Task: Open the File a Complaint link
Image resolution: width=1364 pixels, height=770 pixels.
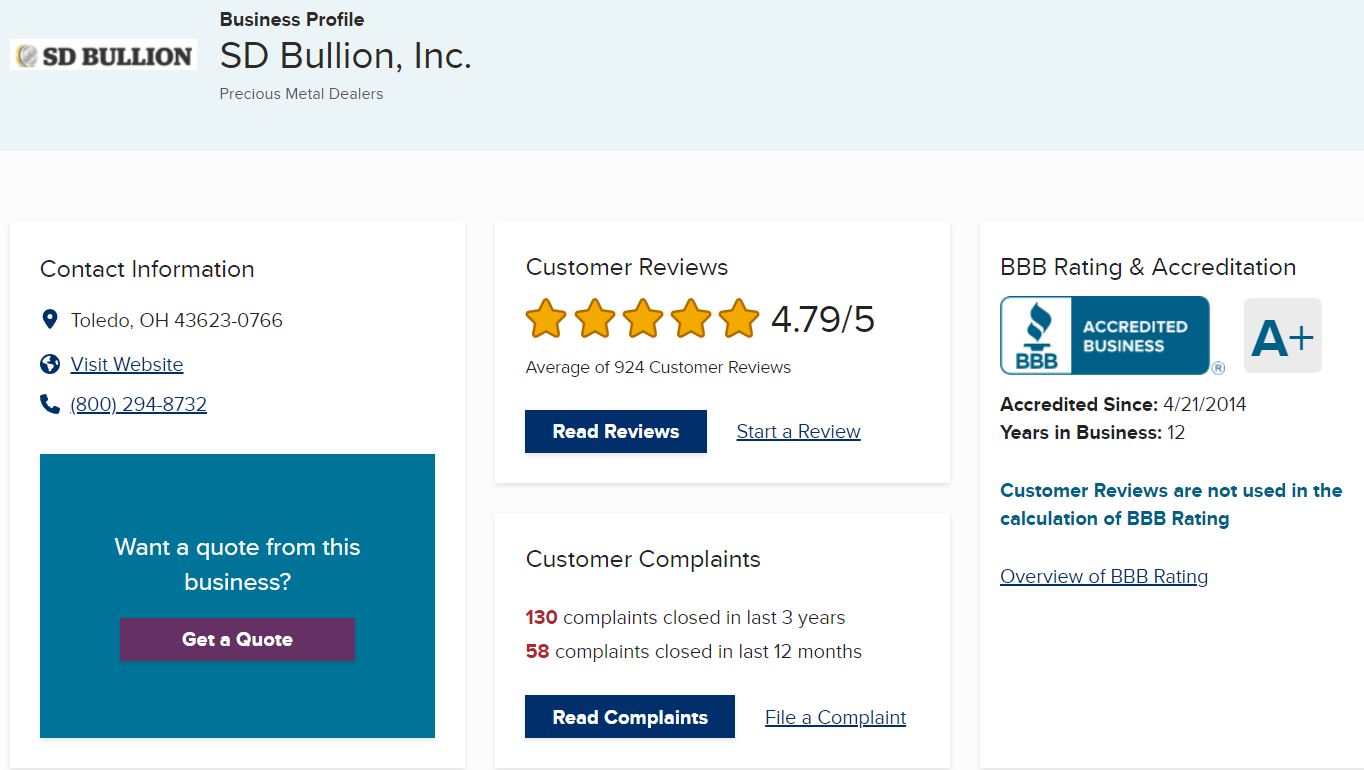Action: pyautogui.click(x=835, y=717)
